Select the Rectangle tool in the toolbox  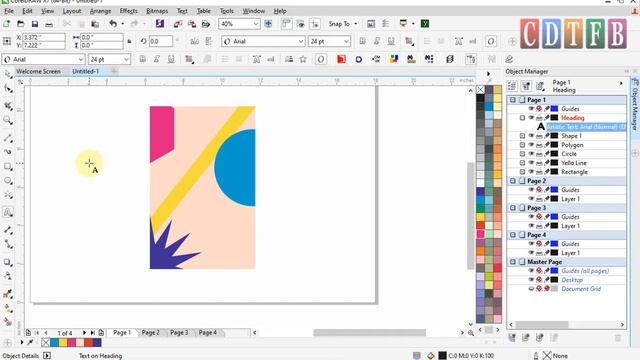pyautogui.click(x=8, y=167)
